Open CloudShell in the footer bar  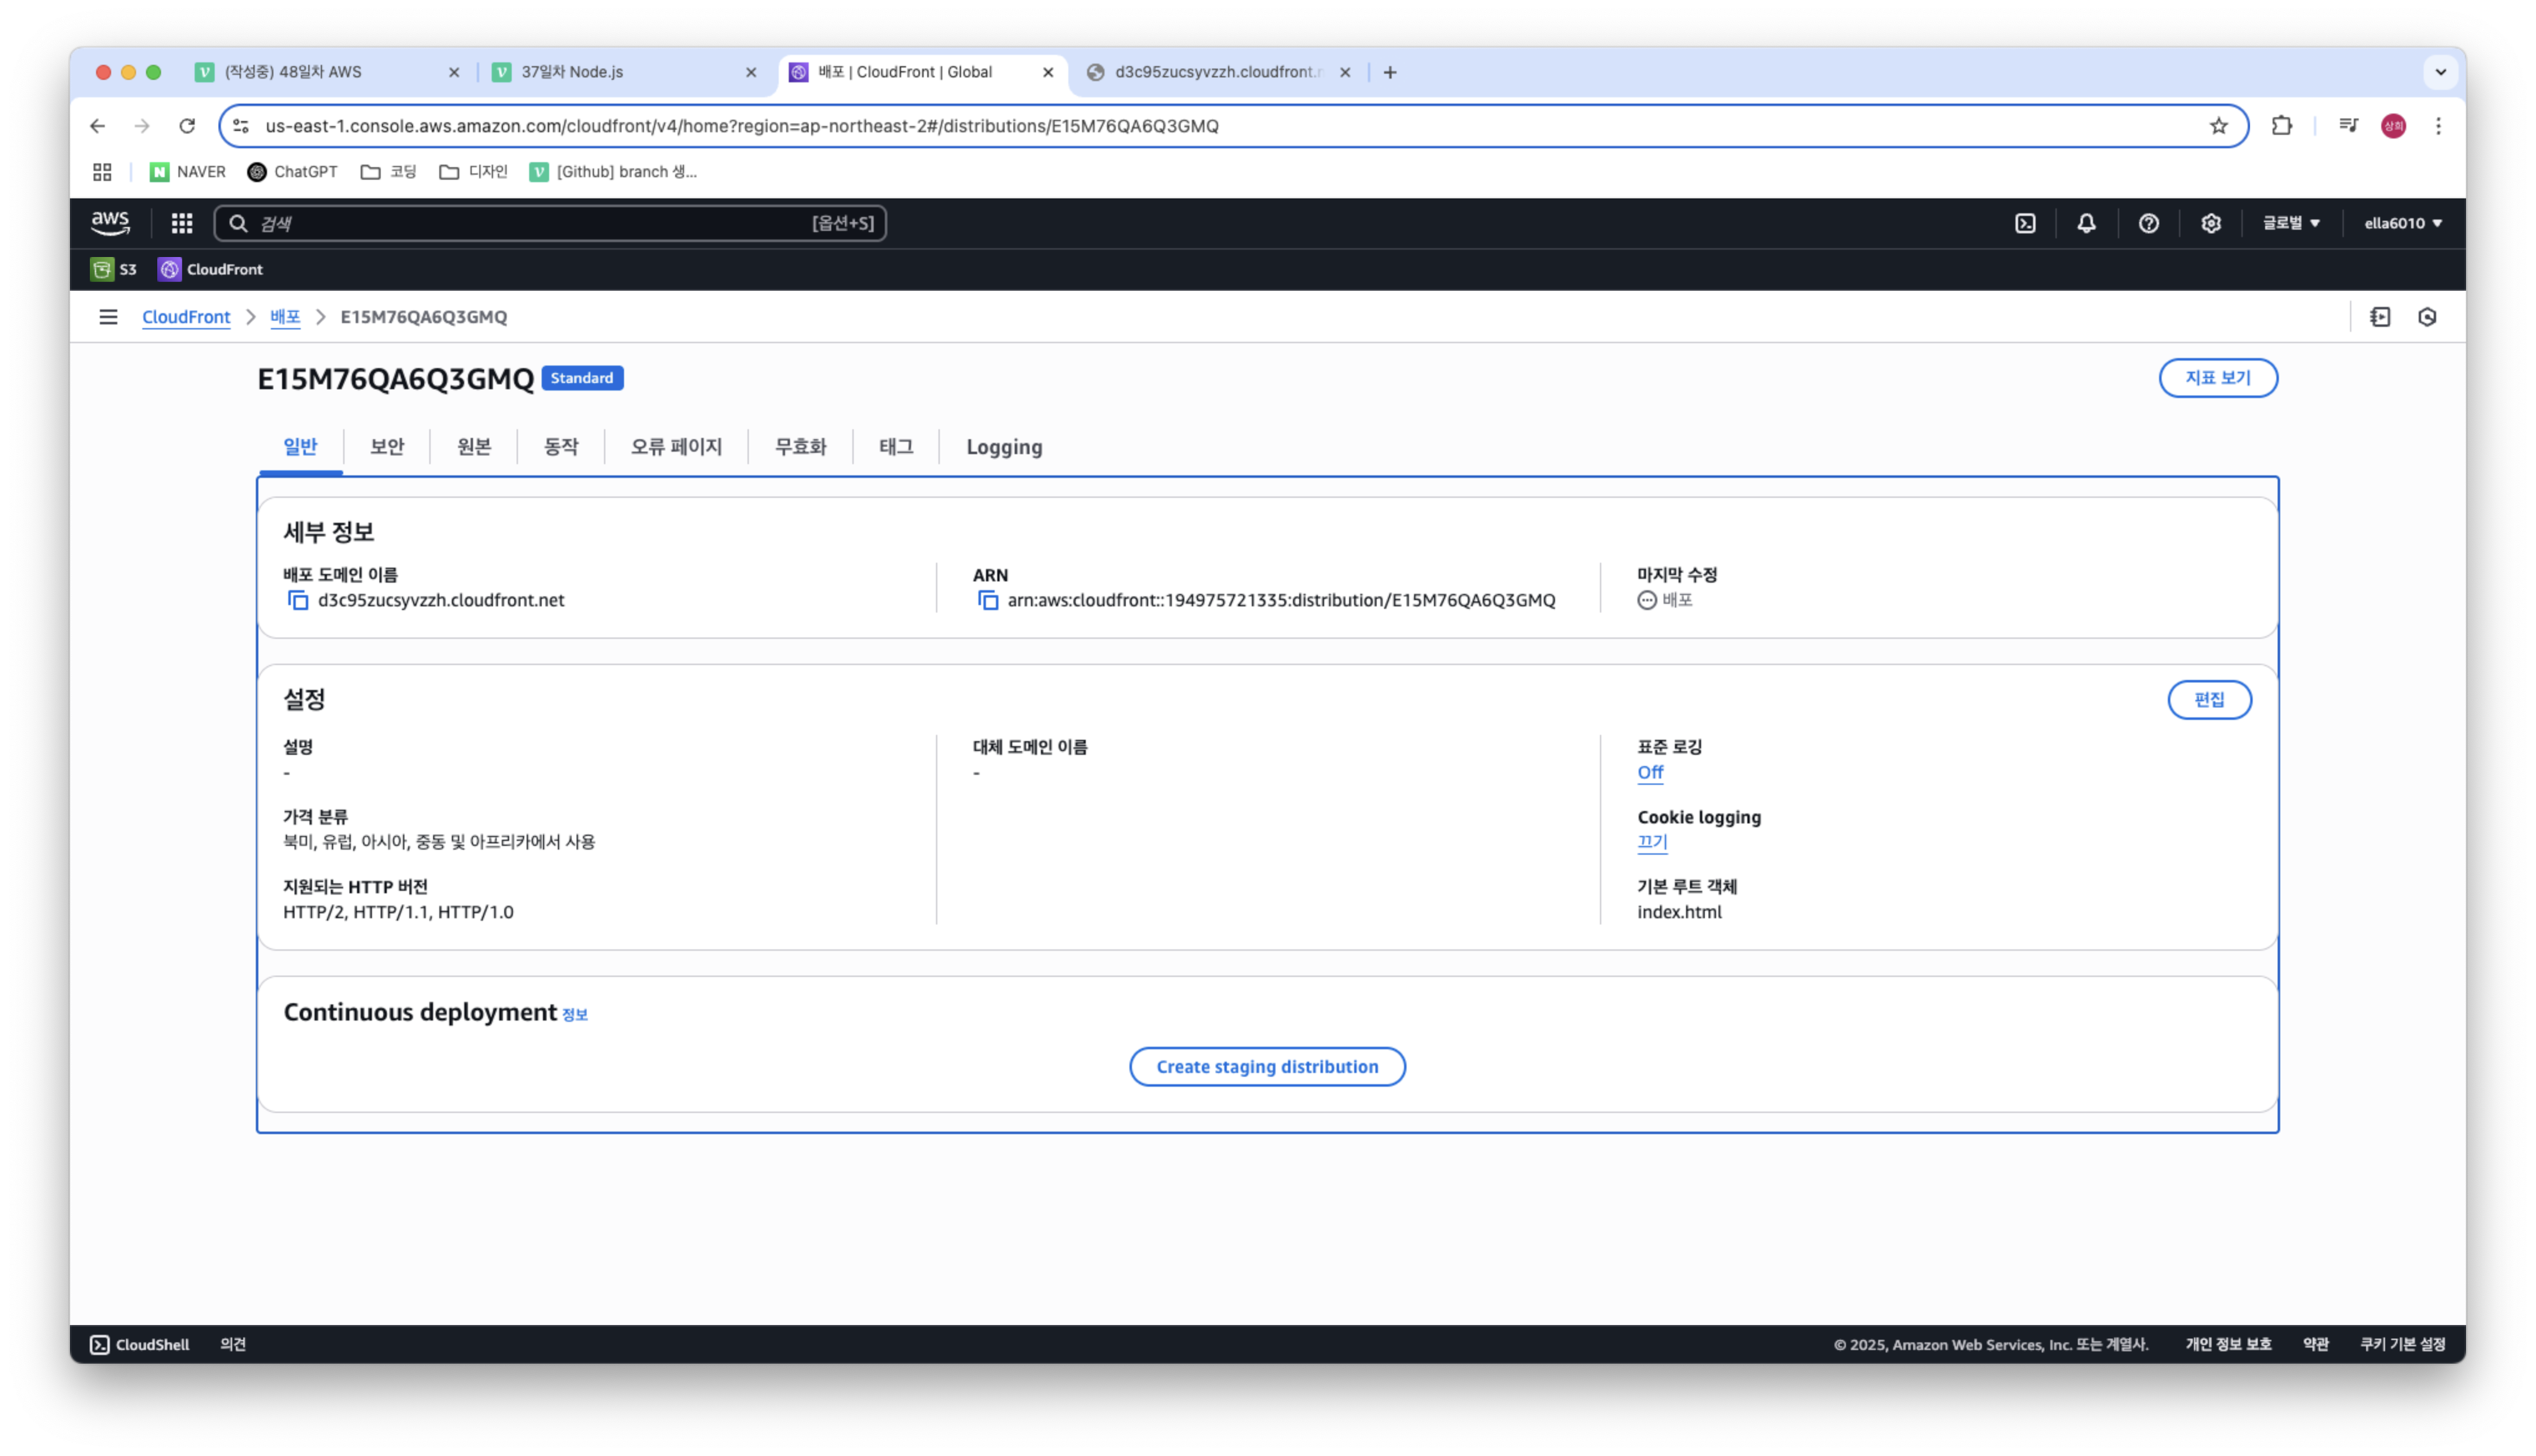140,1344
